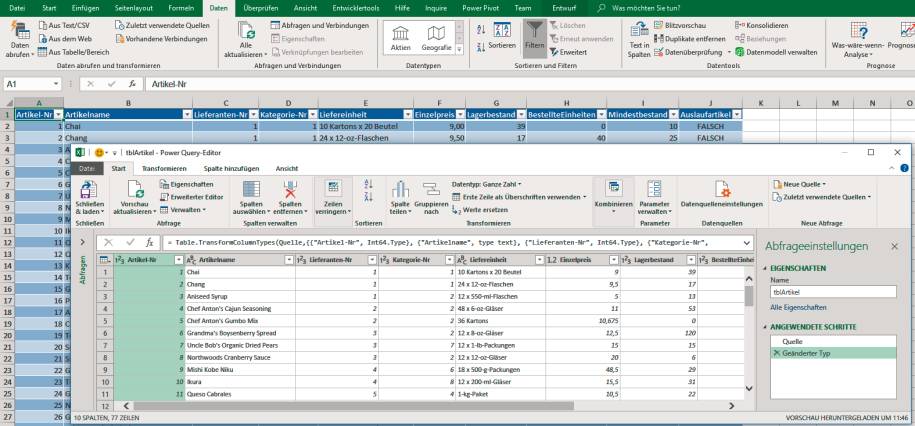Open Vorhandene Verbindungen in Excel ribbon
Viewport: 915px width, 426px height.
click(162, 39)
